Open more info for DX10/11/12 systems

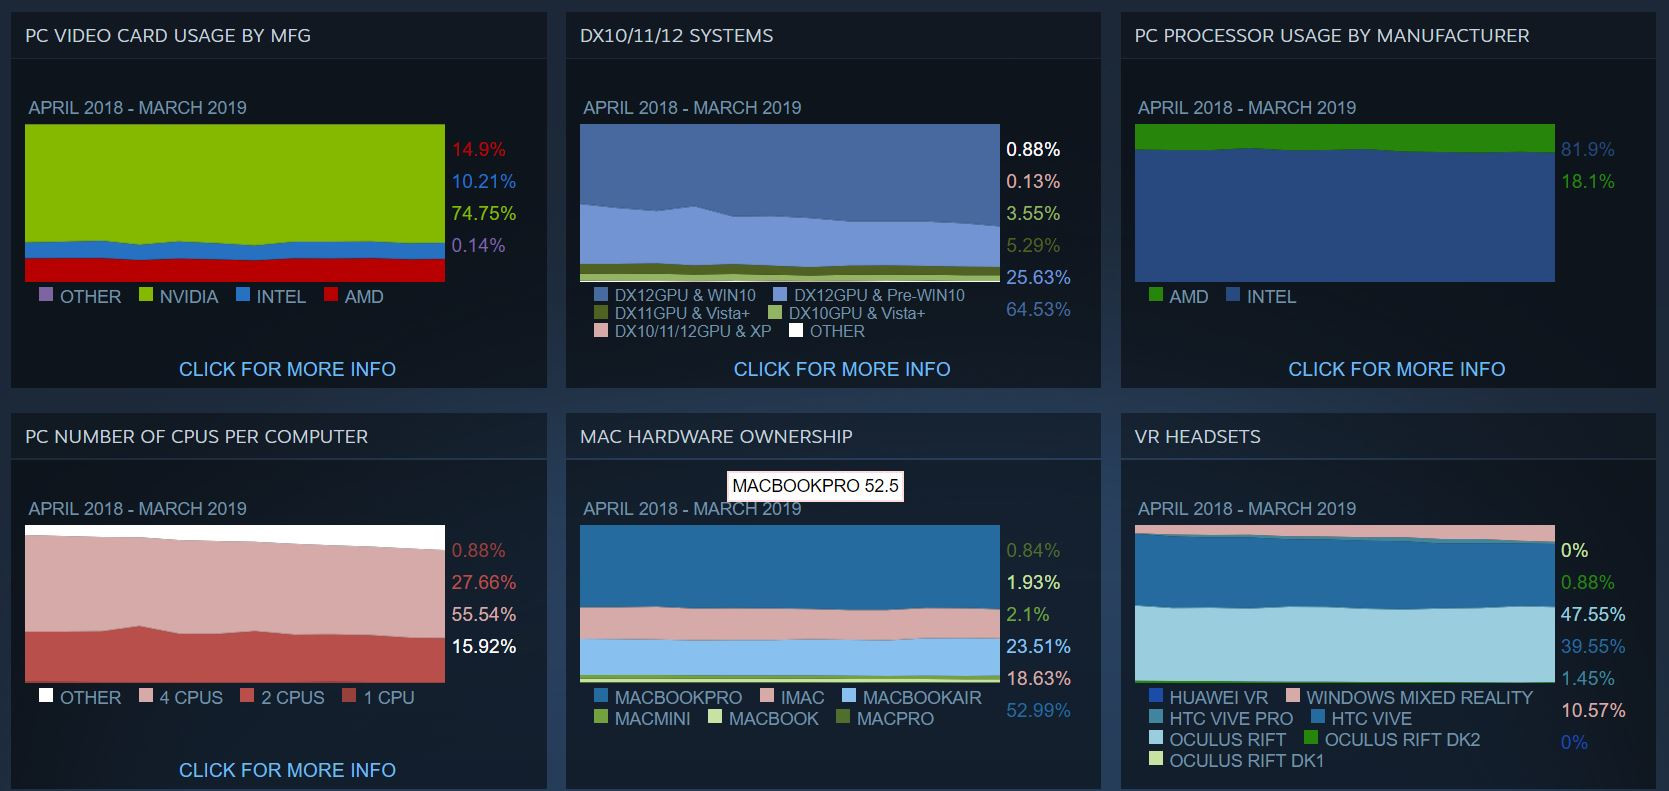842,369
